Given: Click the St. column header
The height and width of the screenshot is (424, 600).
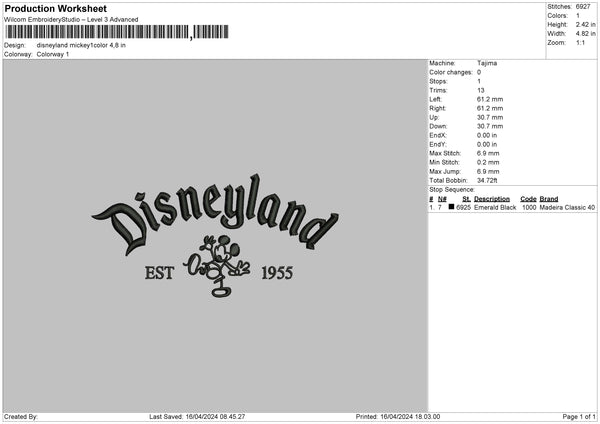Looking at the screenshot, I should 466,199.
